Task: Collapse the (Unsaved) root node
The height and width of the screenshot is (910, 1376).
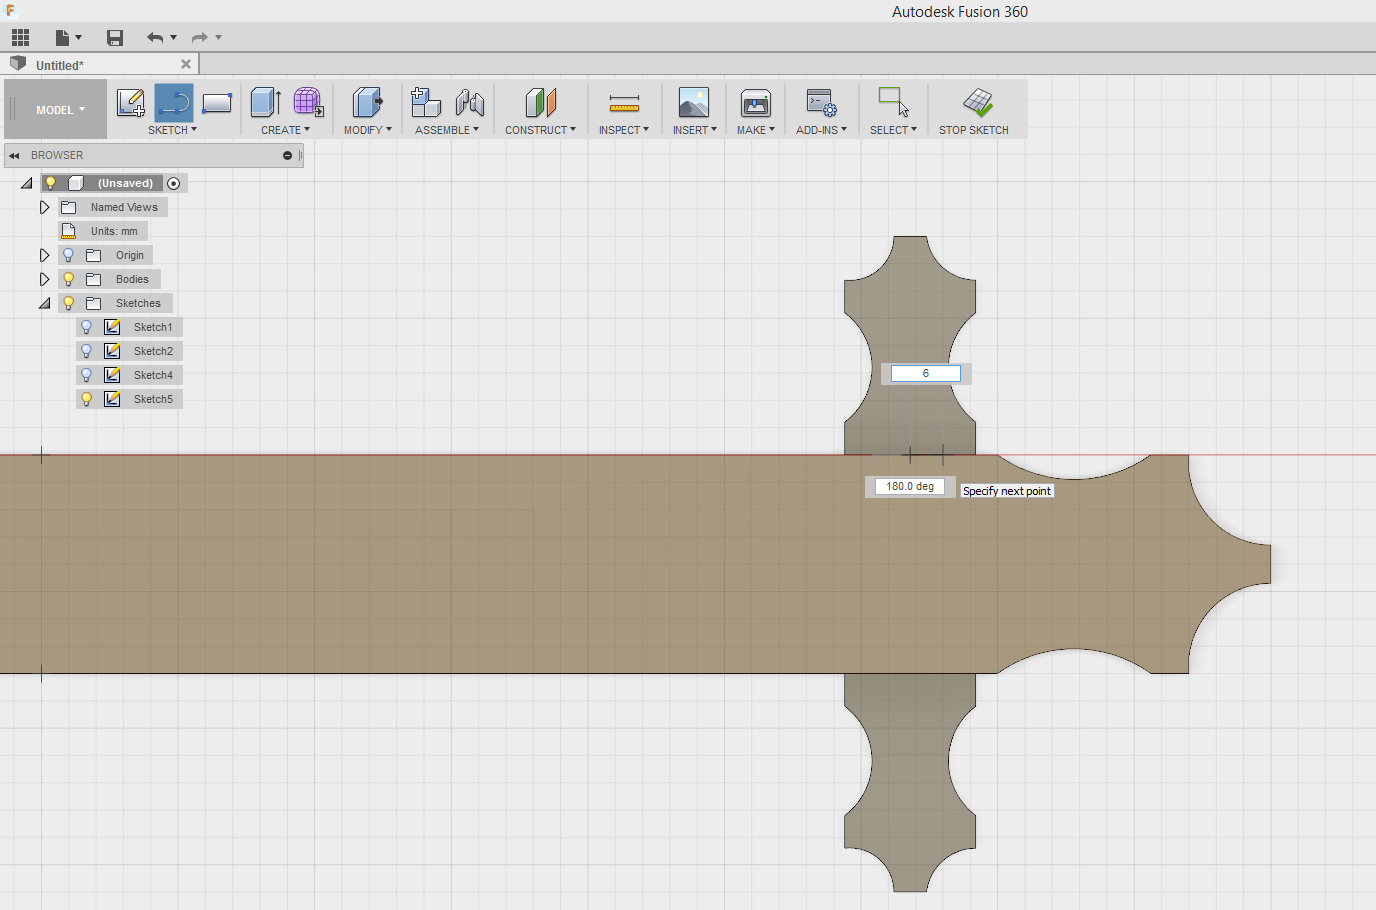Action: pyautogui.click(x=27, y=183)
